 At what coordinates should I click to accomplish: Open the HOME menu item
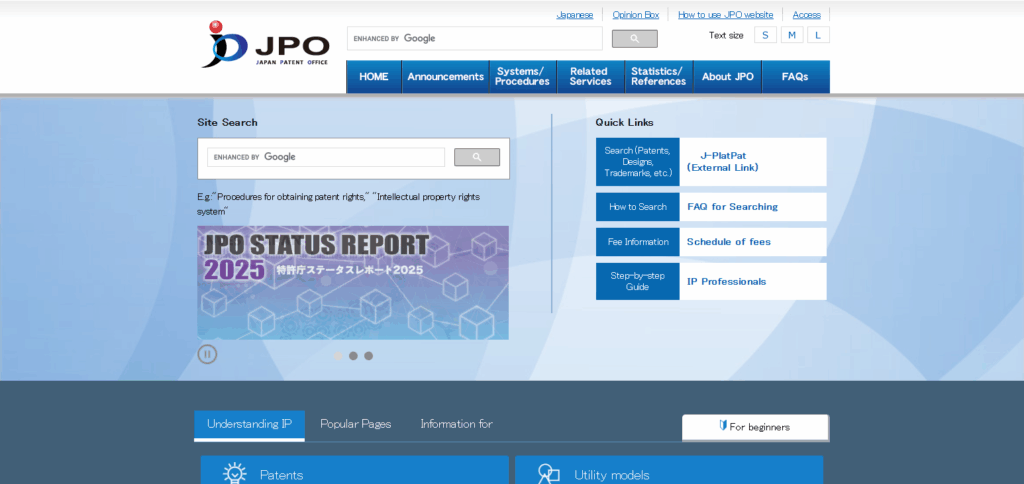tap(374, 76)
